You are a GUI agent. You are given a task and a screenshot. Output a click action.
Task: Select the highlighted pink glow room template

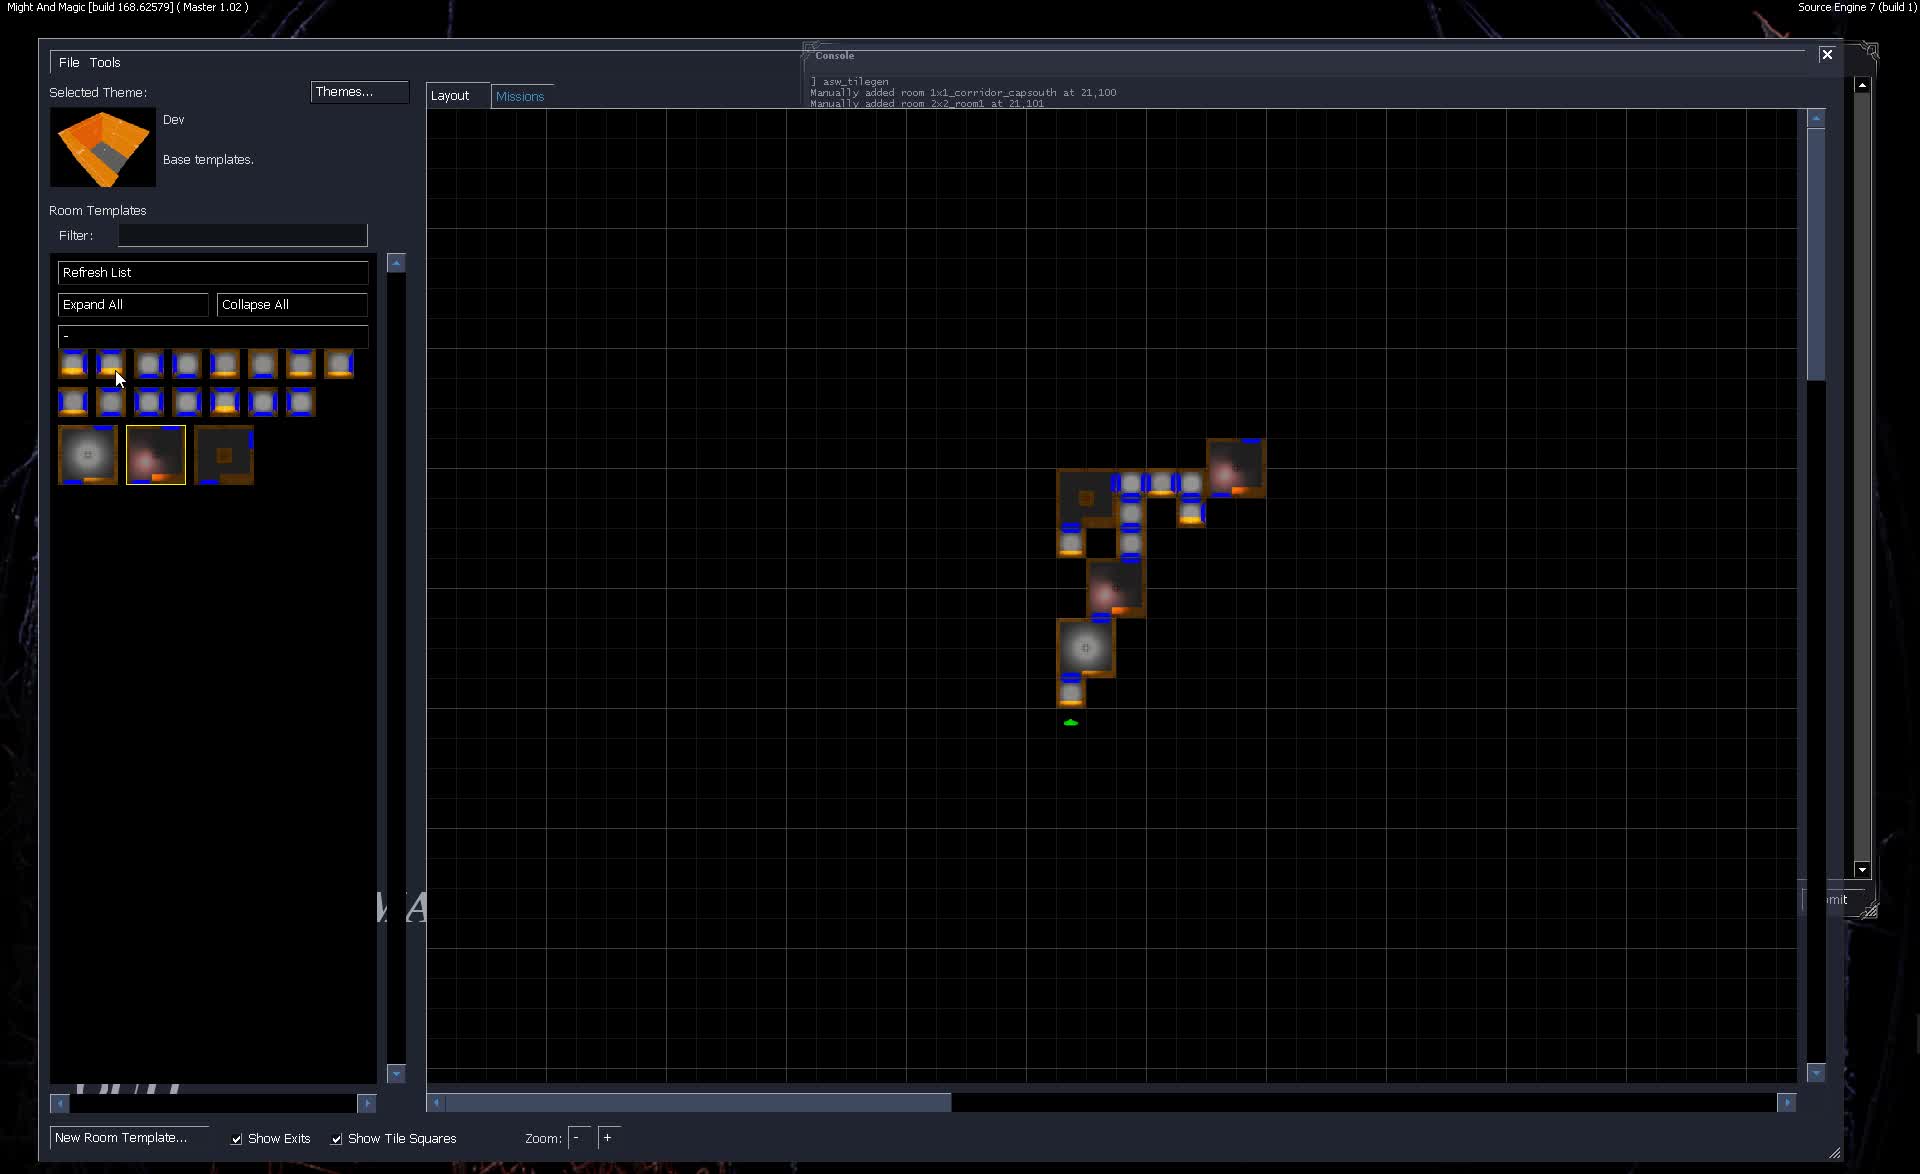point(156,455)
